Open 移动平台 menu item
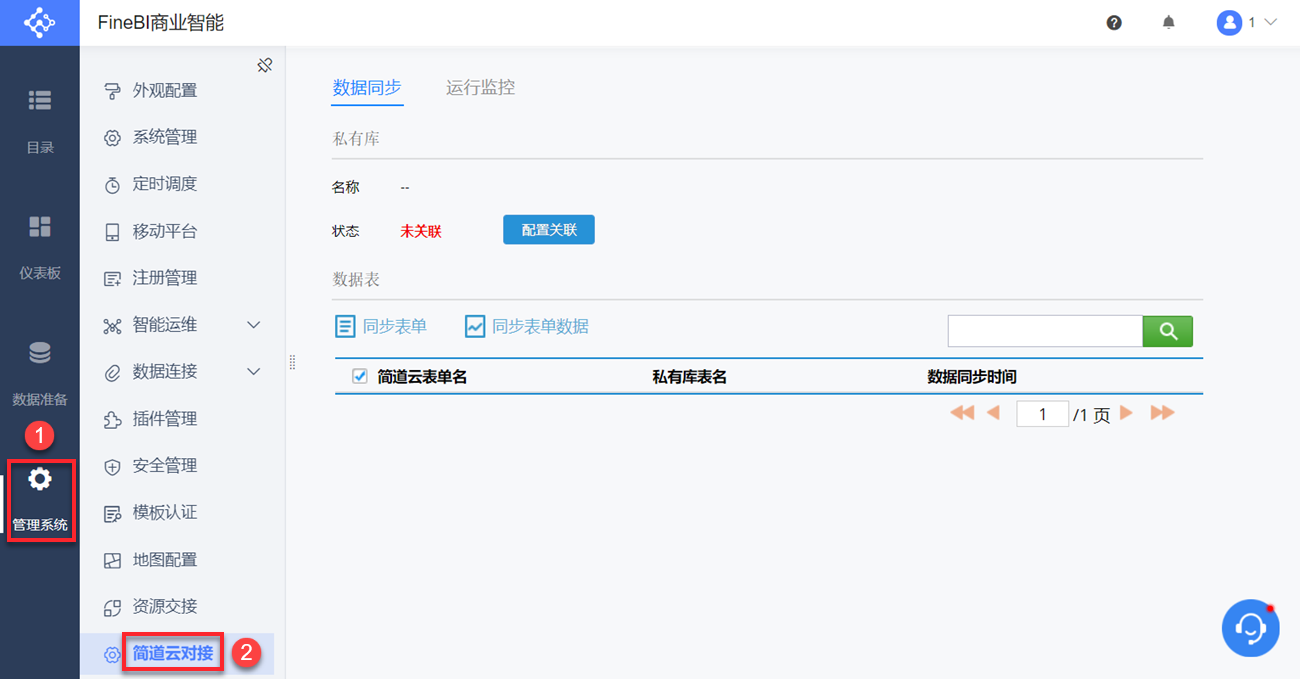1300x679 pixels. pos(165,231)
